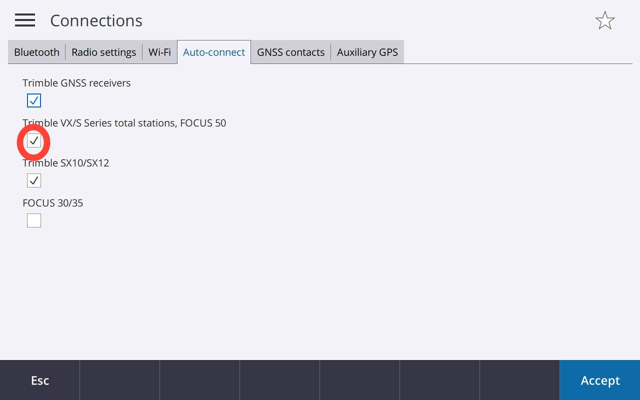
Task: Open the Radio settings tab
Action: click(x=104, y=52)
